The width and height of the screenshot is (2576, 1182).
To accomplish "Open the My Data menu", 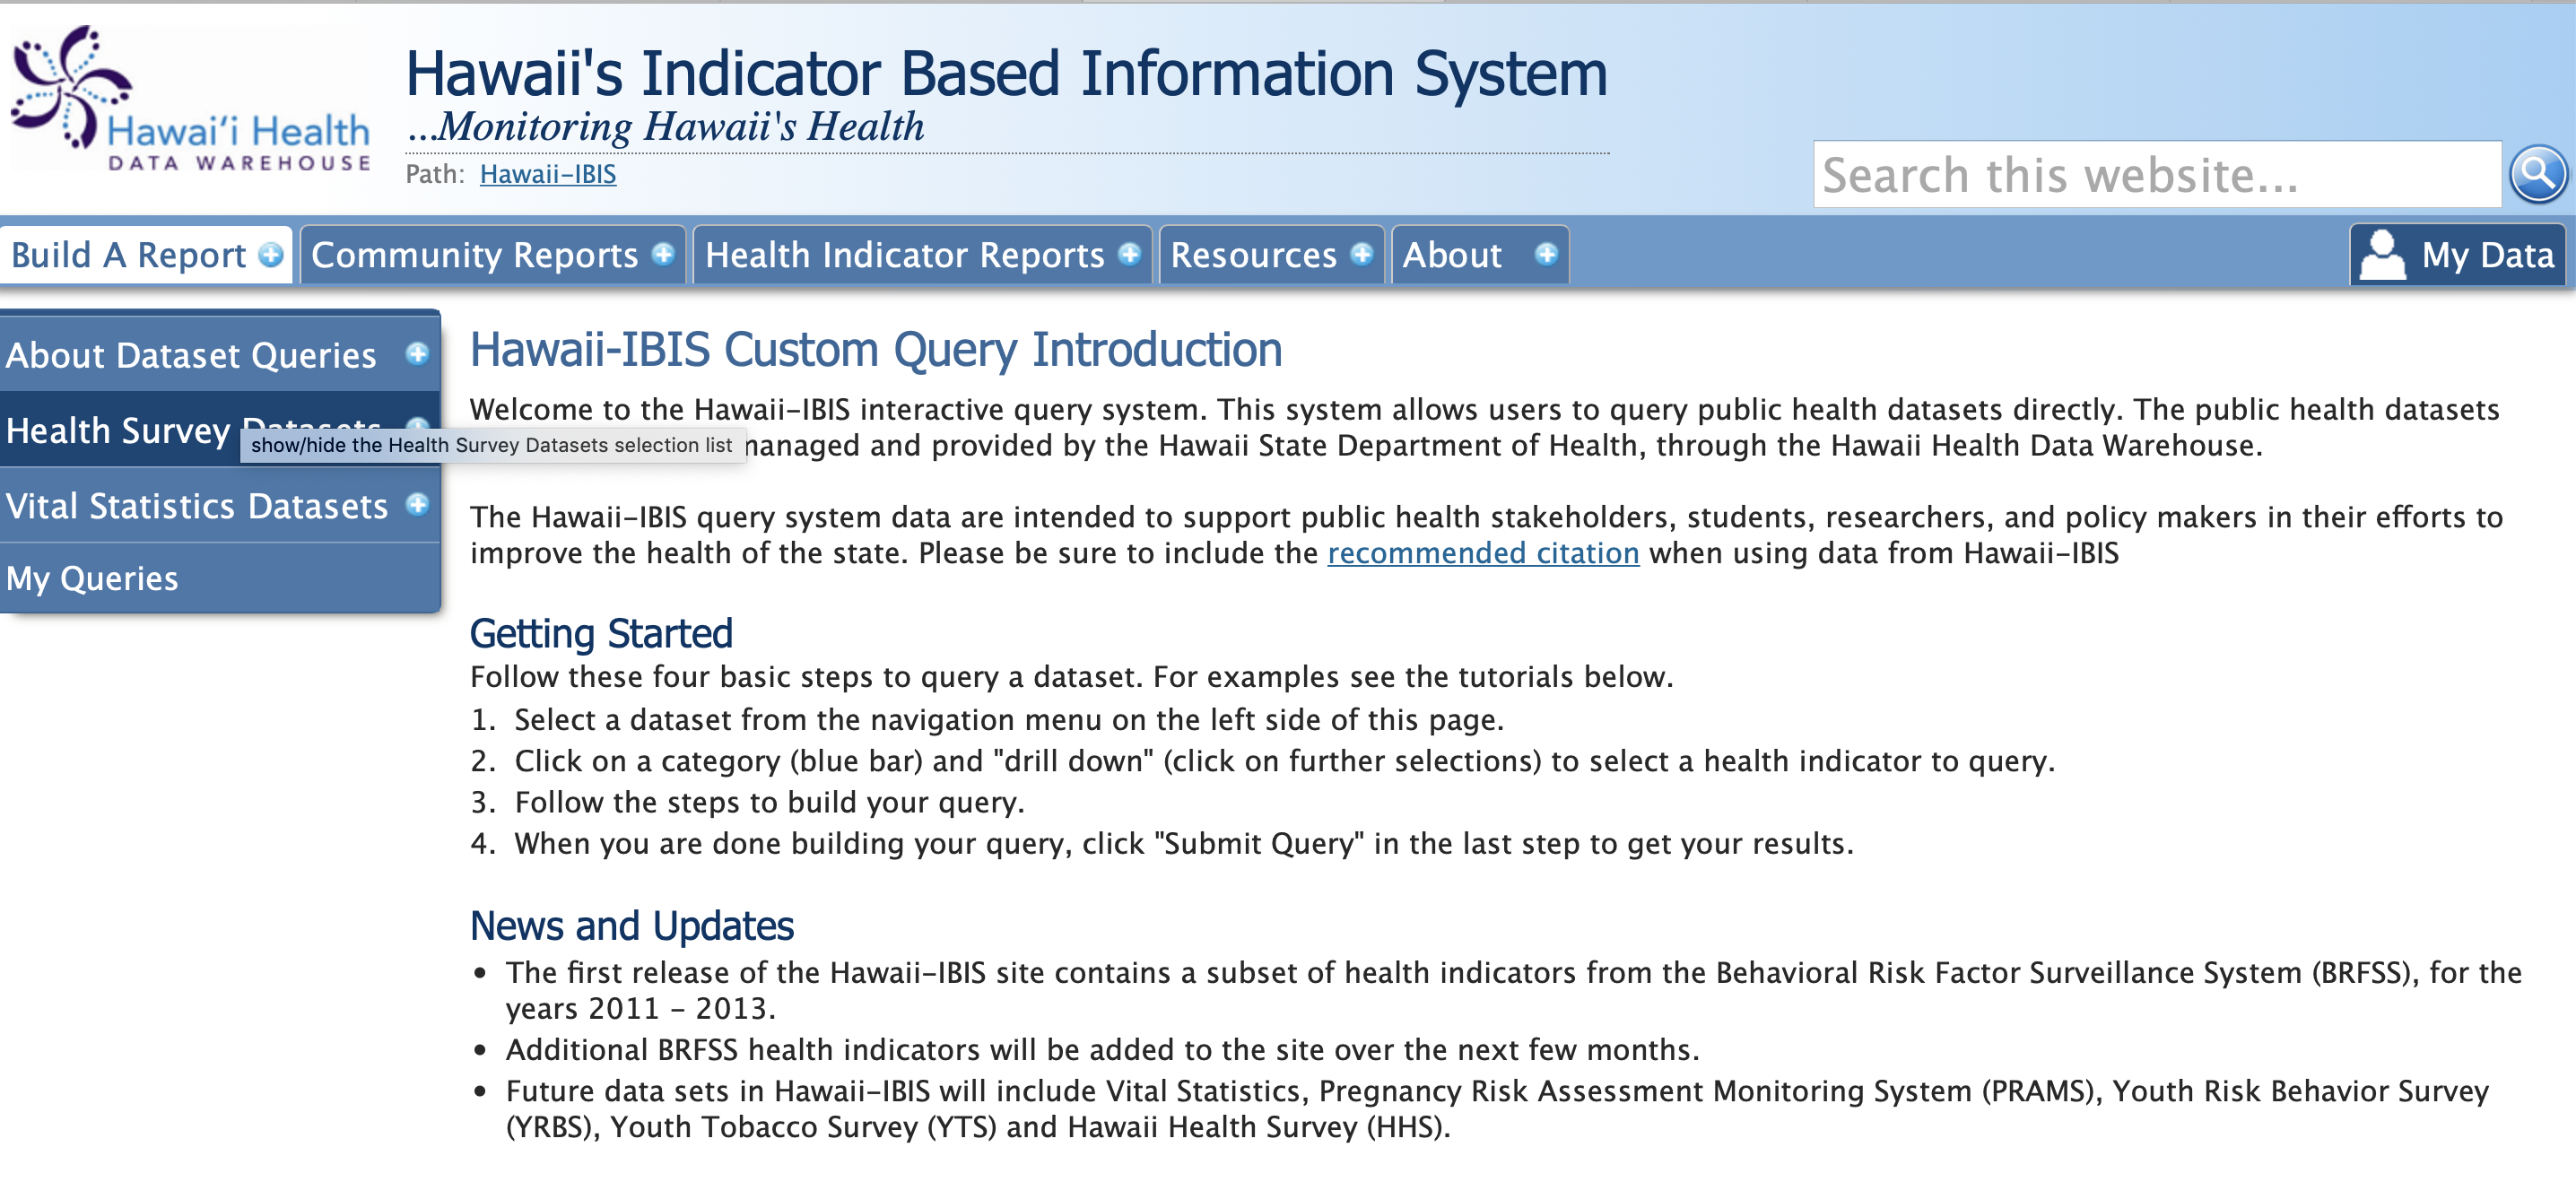I will pyautogui.click(x=2458, y=255).
